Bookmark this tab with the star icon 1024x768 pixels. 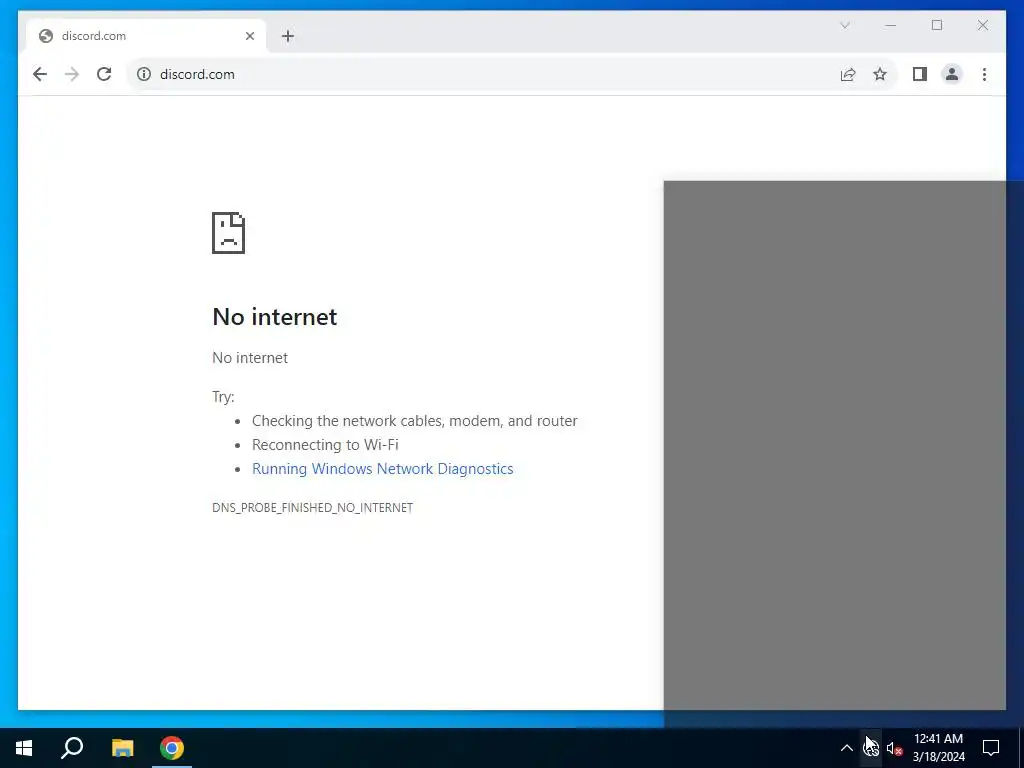[x=880, y=74]
